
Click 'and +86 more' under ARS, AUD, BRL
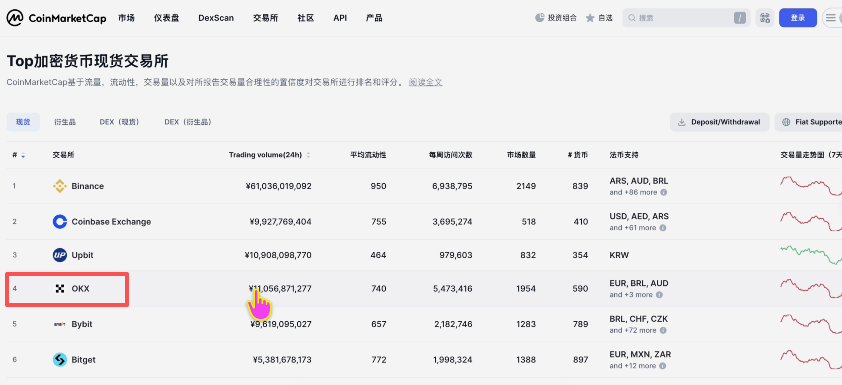pos(633,192)
